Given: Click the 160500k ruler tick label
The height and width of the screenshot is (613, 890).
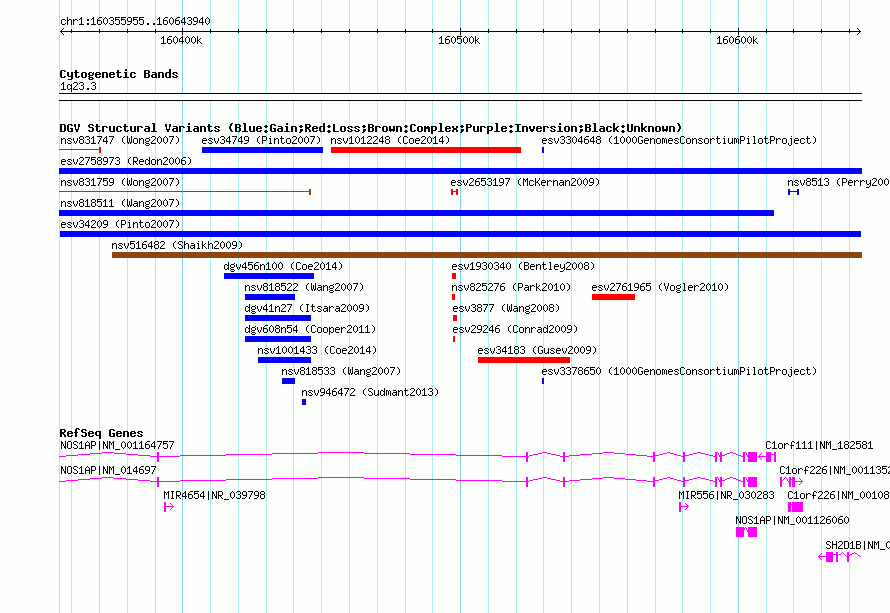Looking at the screenshot, I should [x=459, y=40].
